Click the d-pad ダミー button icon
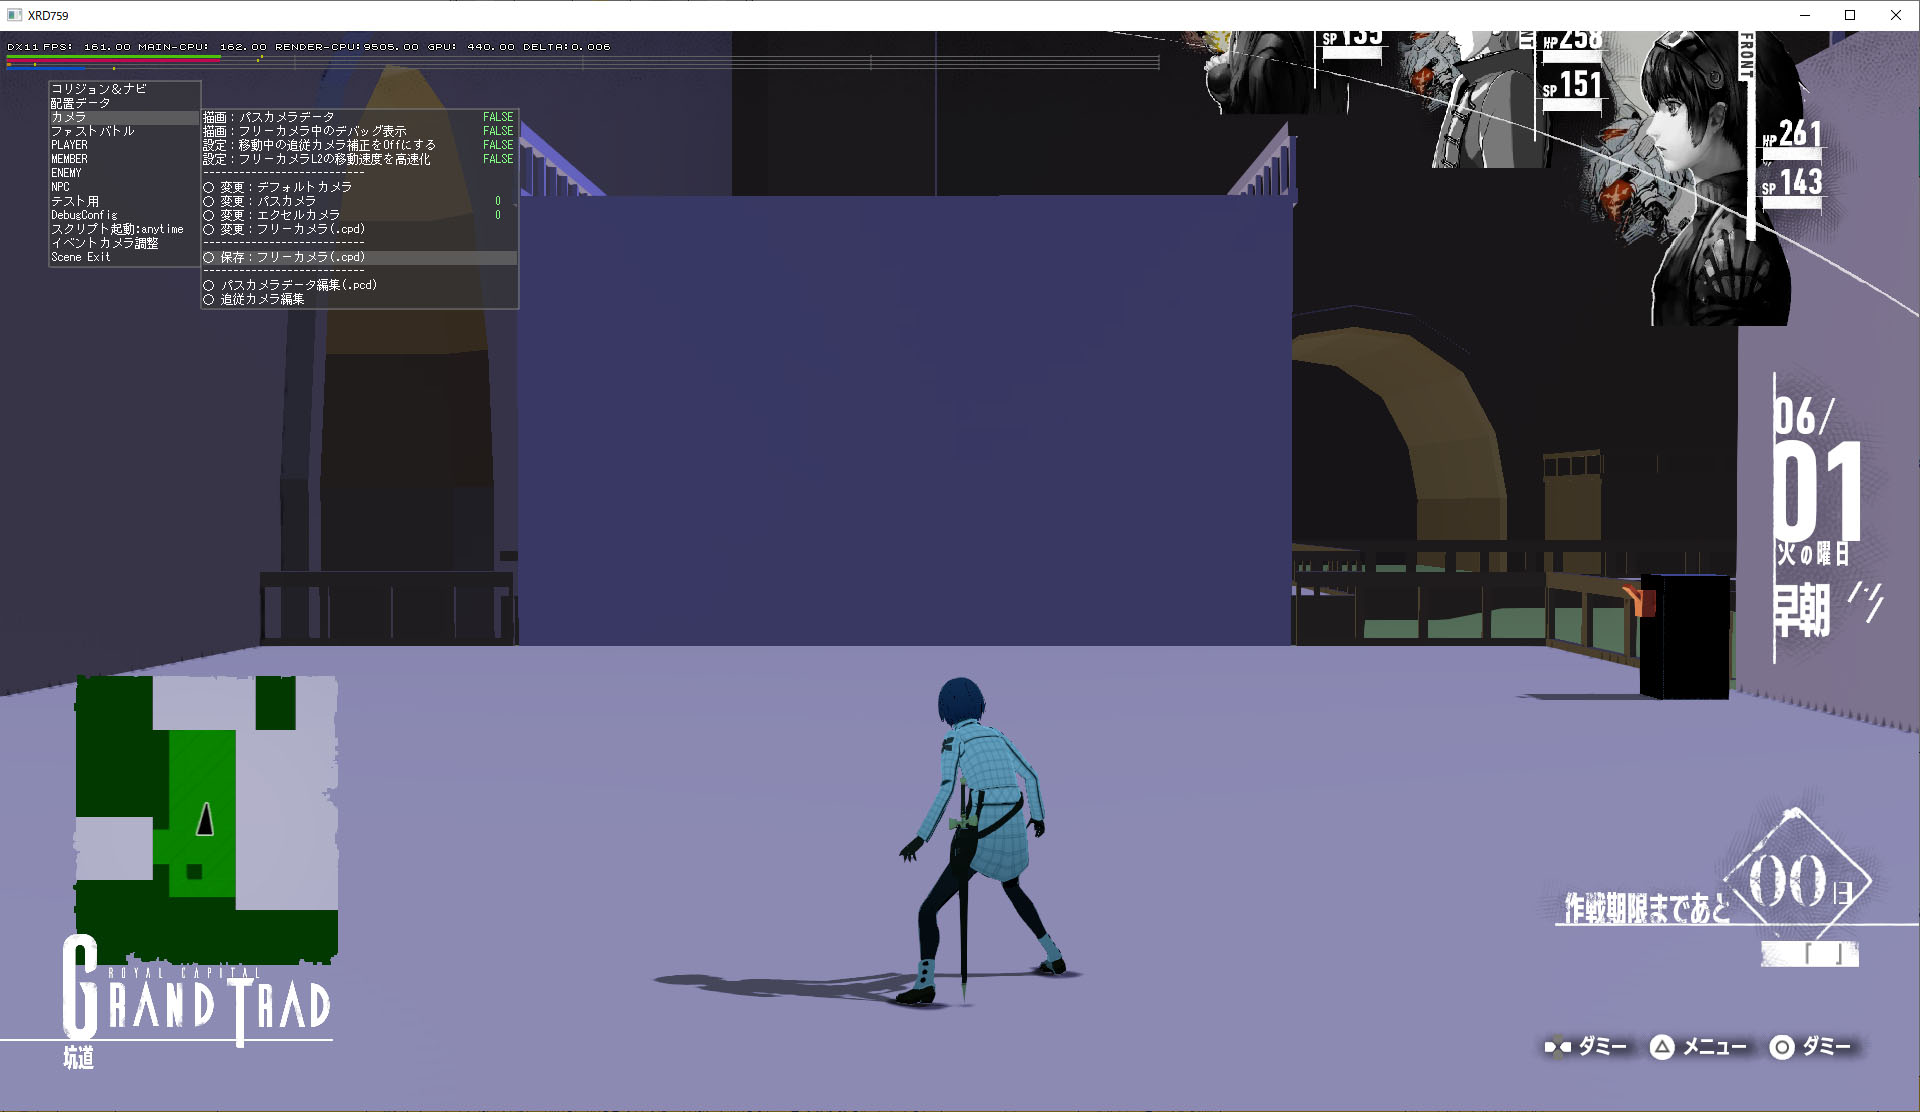The height and width of the screenshot is (1112, 1920). [1557, 1047]
